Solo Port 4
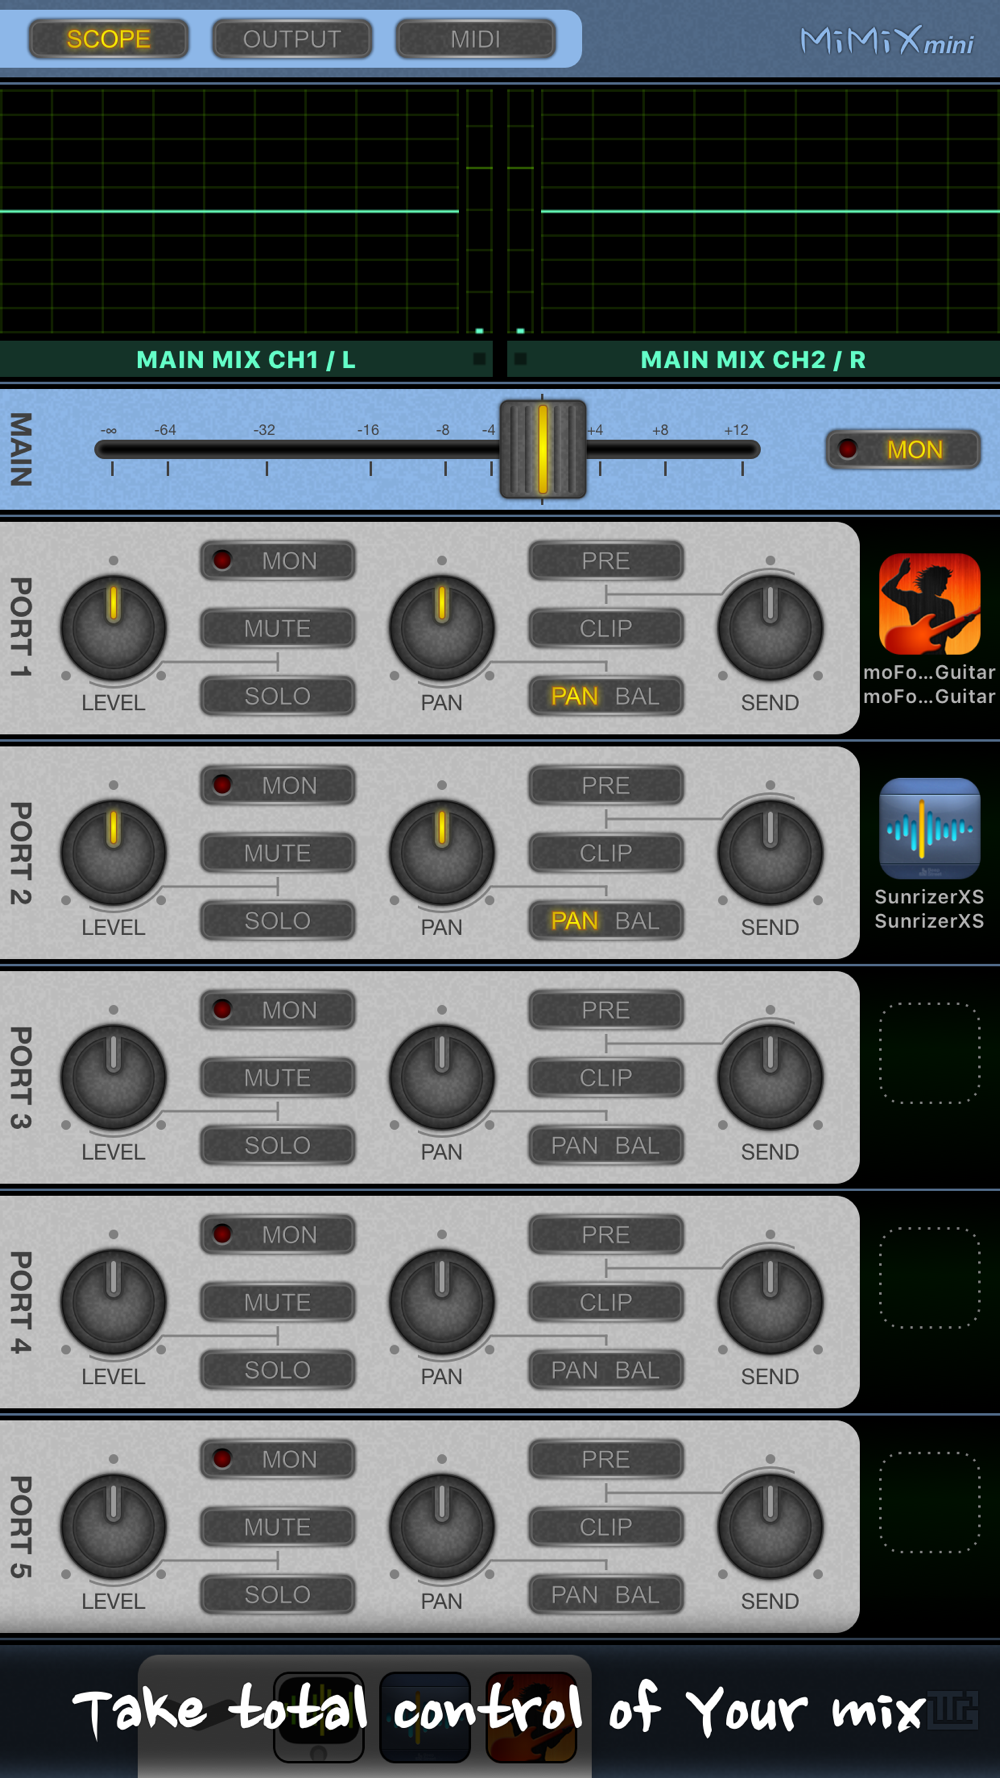Image resolution: width=1000 pixels, height=1778 pixels. (278, 1370)
